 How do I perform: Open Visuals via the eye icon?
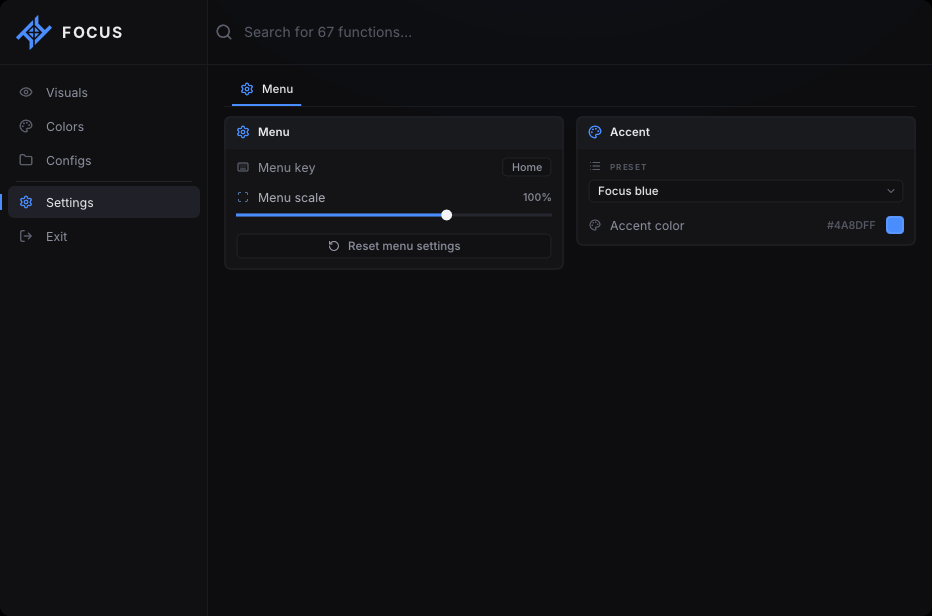[x=26, y=92]
